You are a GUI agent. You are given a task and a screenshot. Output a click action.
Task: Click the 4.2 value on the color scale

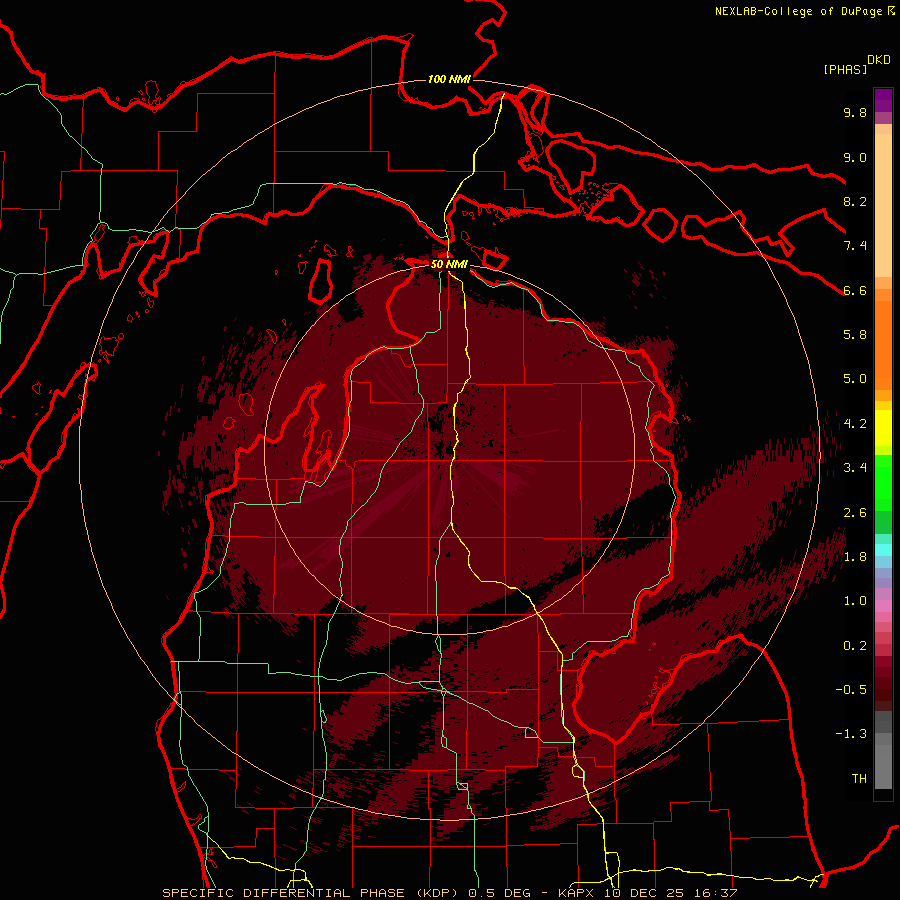pyautogui.click(x=855, y=424)
